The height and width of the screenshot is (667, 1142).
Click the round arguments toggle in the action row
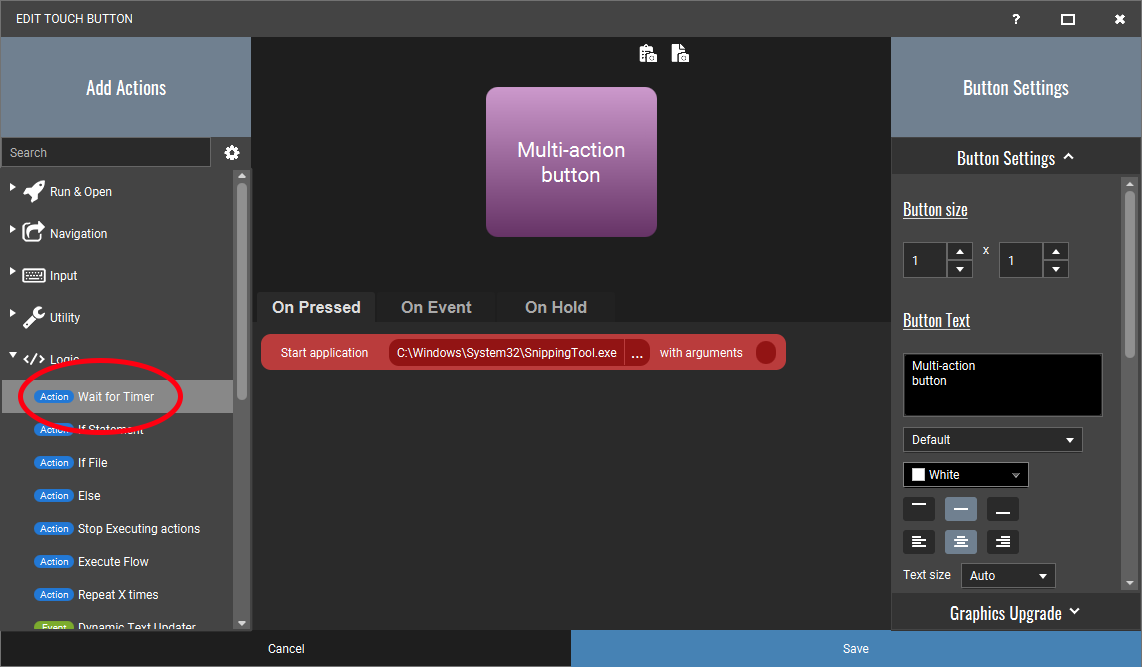(x=766, y=352)
